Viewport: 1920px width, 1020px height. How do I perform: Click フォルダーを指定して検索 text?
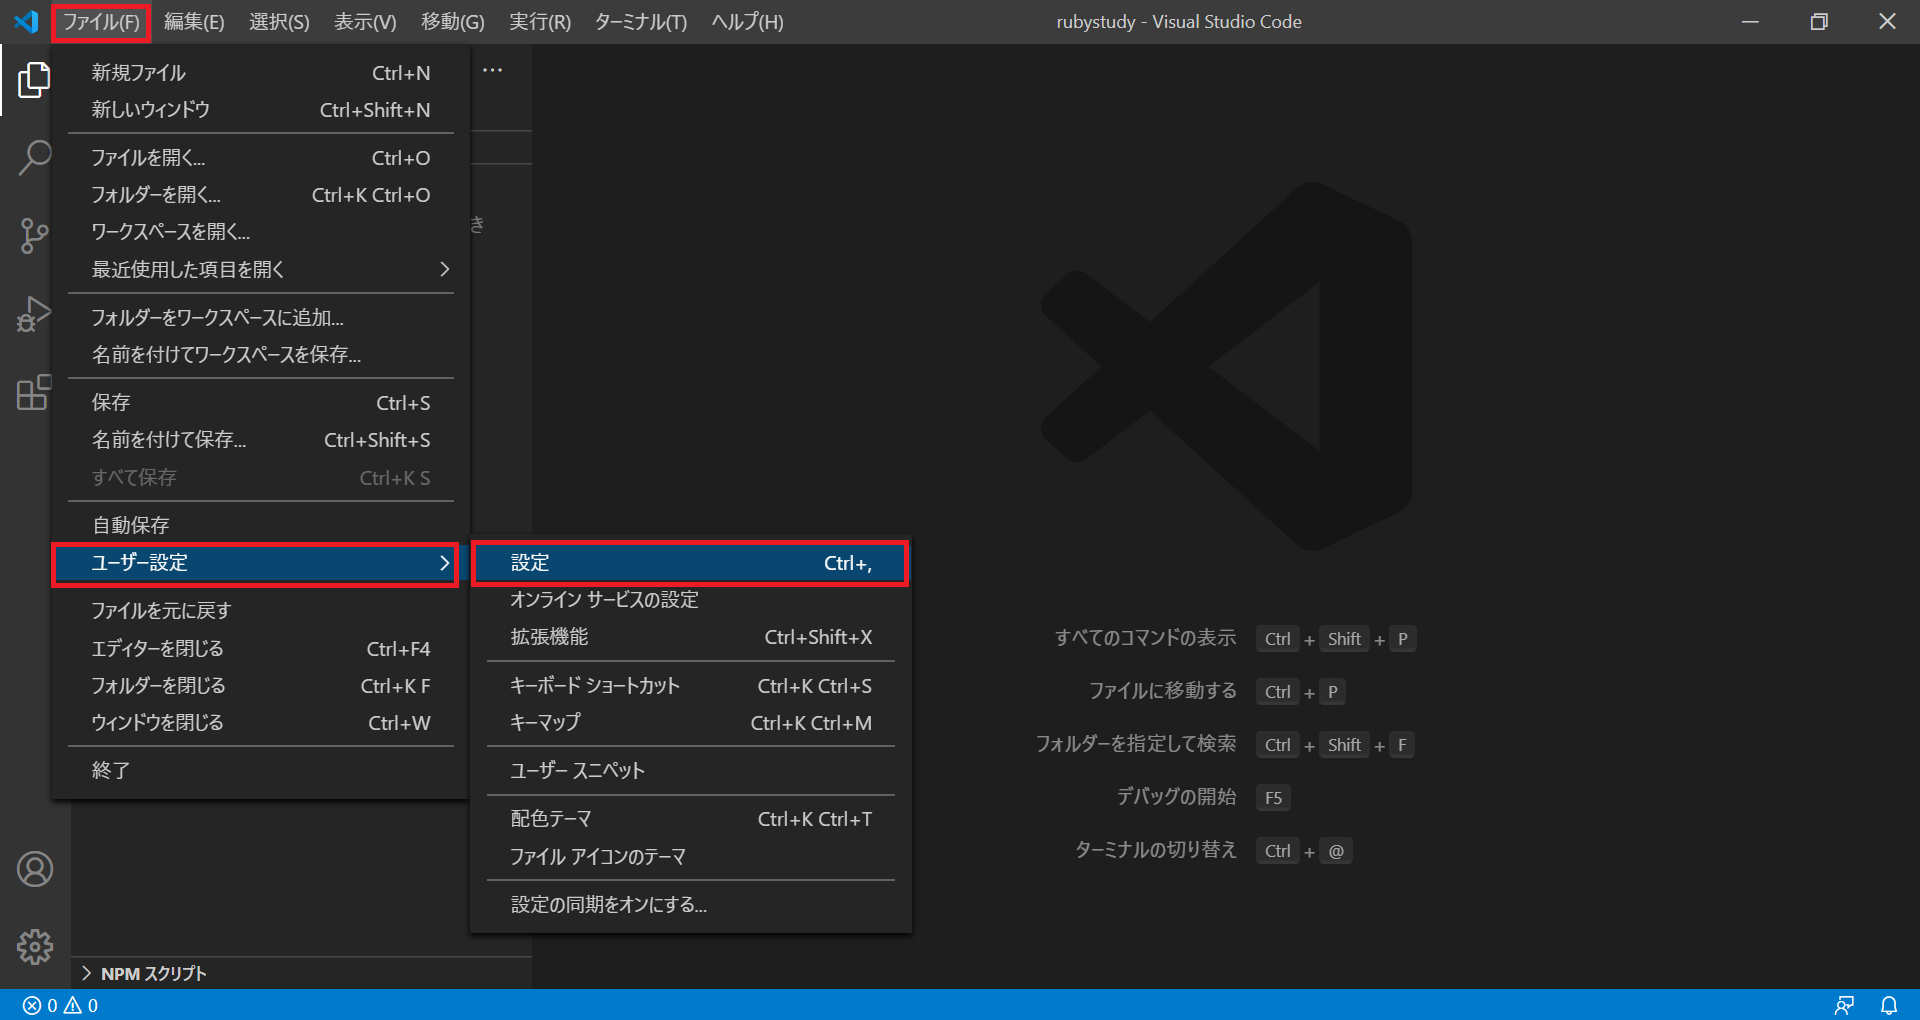1136,744
